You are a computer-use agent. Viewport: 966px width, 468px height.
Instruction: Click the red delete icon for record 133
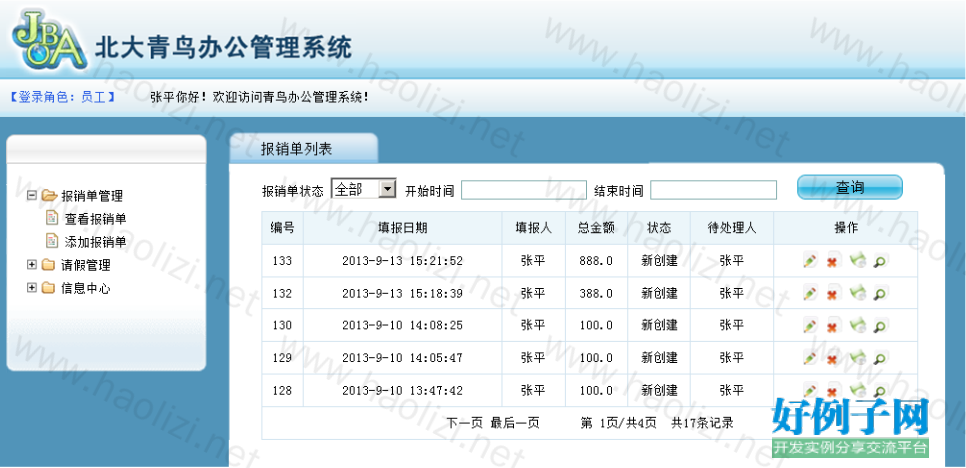click(x=832, y=262)
